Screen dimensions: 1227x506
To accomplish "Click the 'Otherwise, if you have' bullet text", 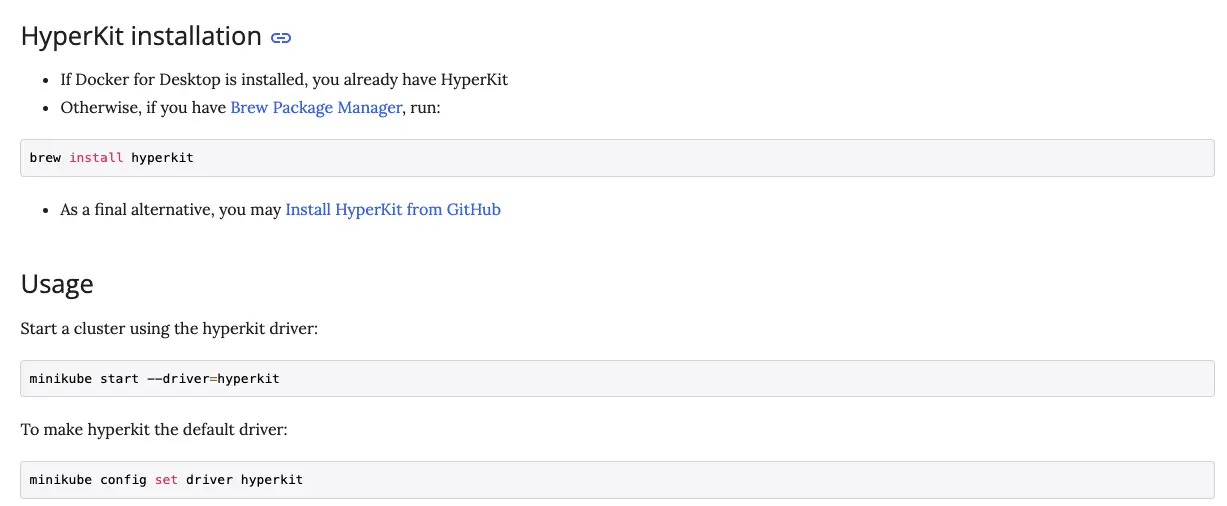I will [x=143, y=107].
